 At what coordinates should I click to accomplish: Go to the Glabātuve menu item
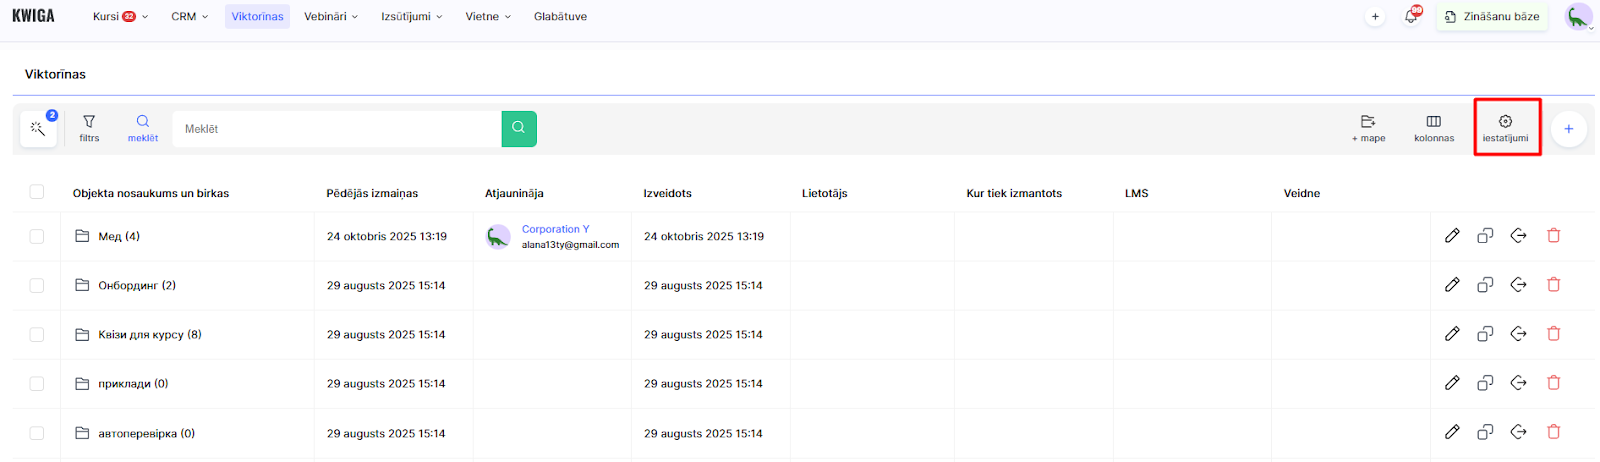tap(560, 17)
